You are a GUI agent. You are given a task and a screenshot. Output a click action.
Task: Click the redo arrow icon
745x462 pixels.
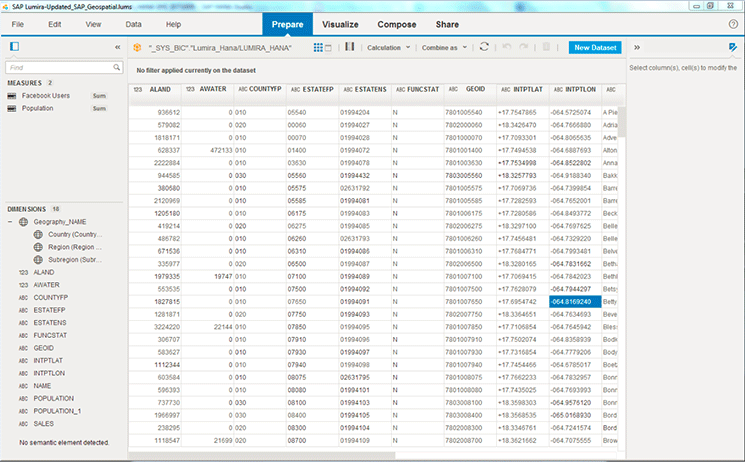[525, 47]
